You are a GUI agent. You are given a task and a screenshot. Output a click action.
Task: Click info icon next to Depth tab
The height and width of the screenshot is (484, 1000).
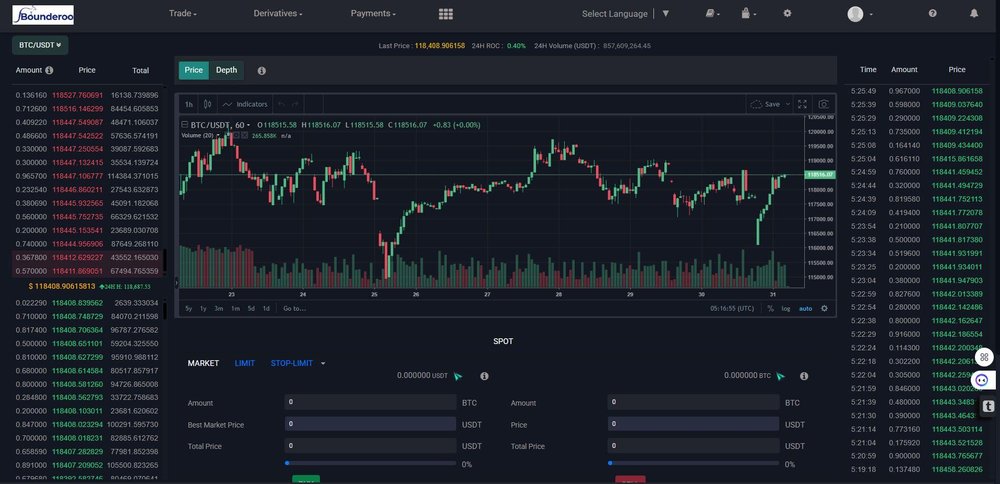point(261,71)
